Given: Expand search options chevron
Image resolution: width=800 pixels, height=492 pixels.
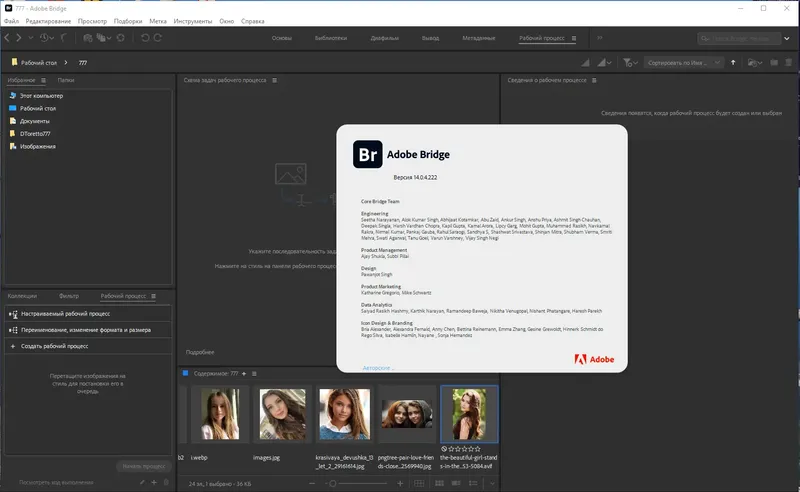Looking at the screenshot, I should click(787, 38).
